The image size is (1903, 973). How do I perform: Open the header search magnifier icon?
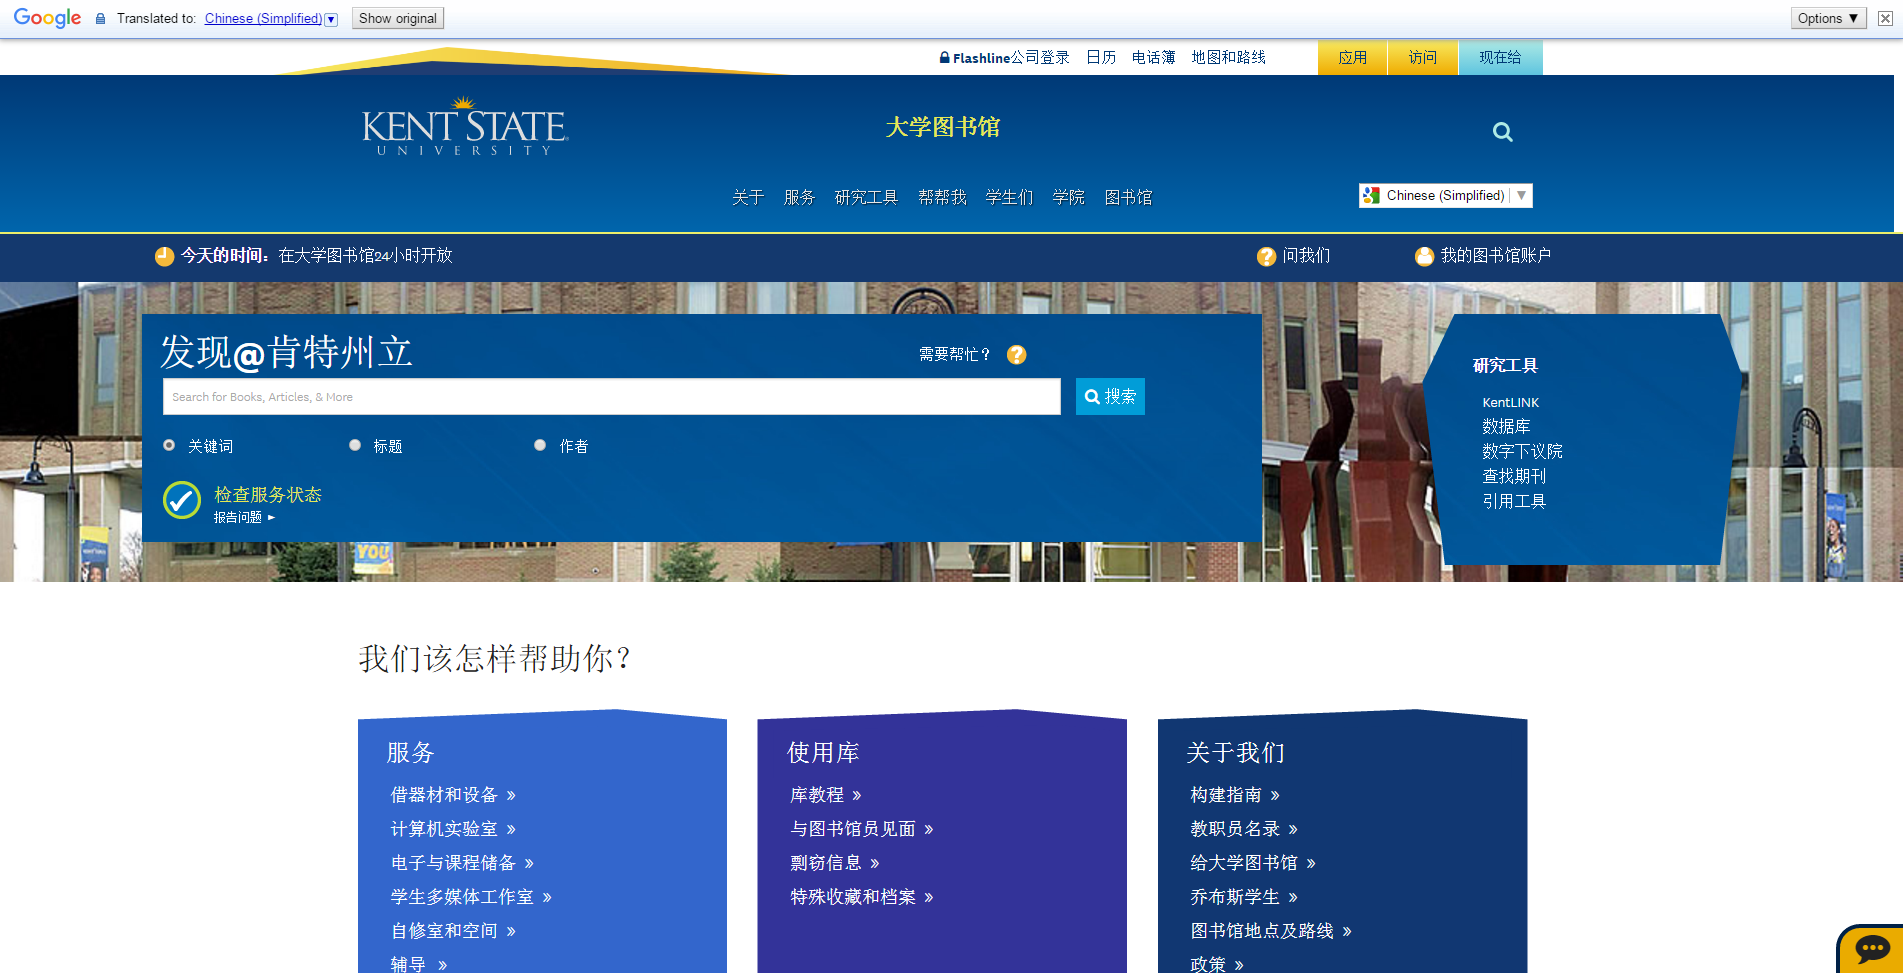[x=1502, y=132]
